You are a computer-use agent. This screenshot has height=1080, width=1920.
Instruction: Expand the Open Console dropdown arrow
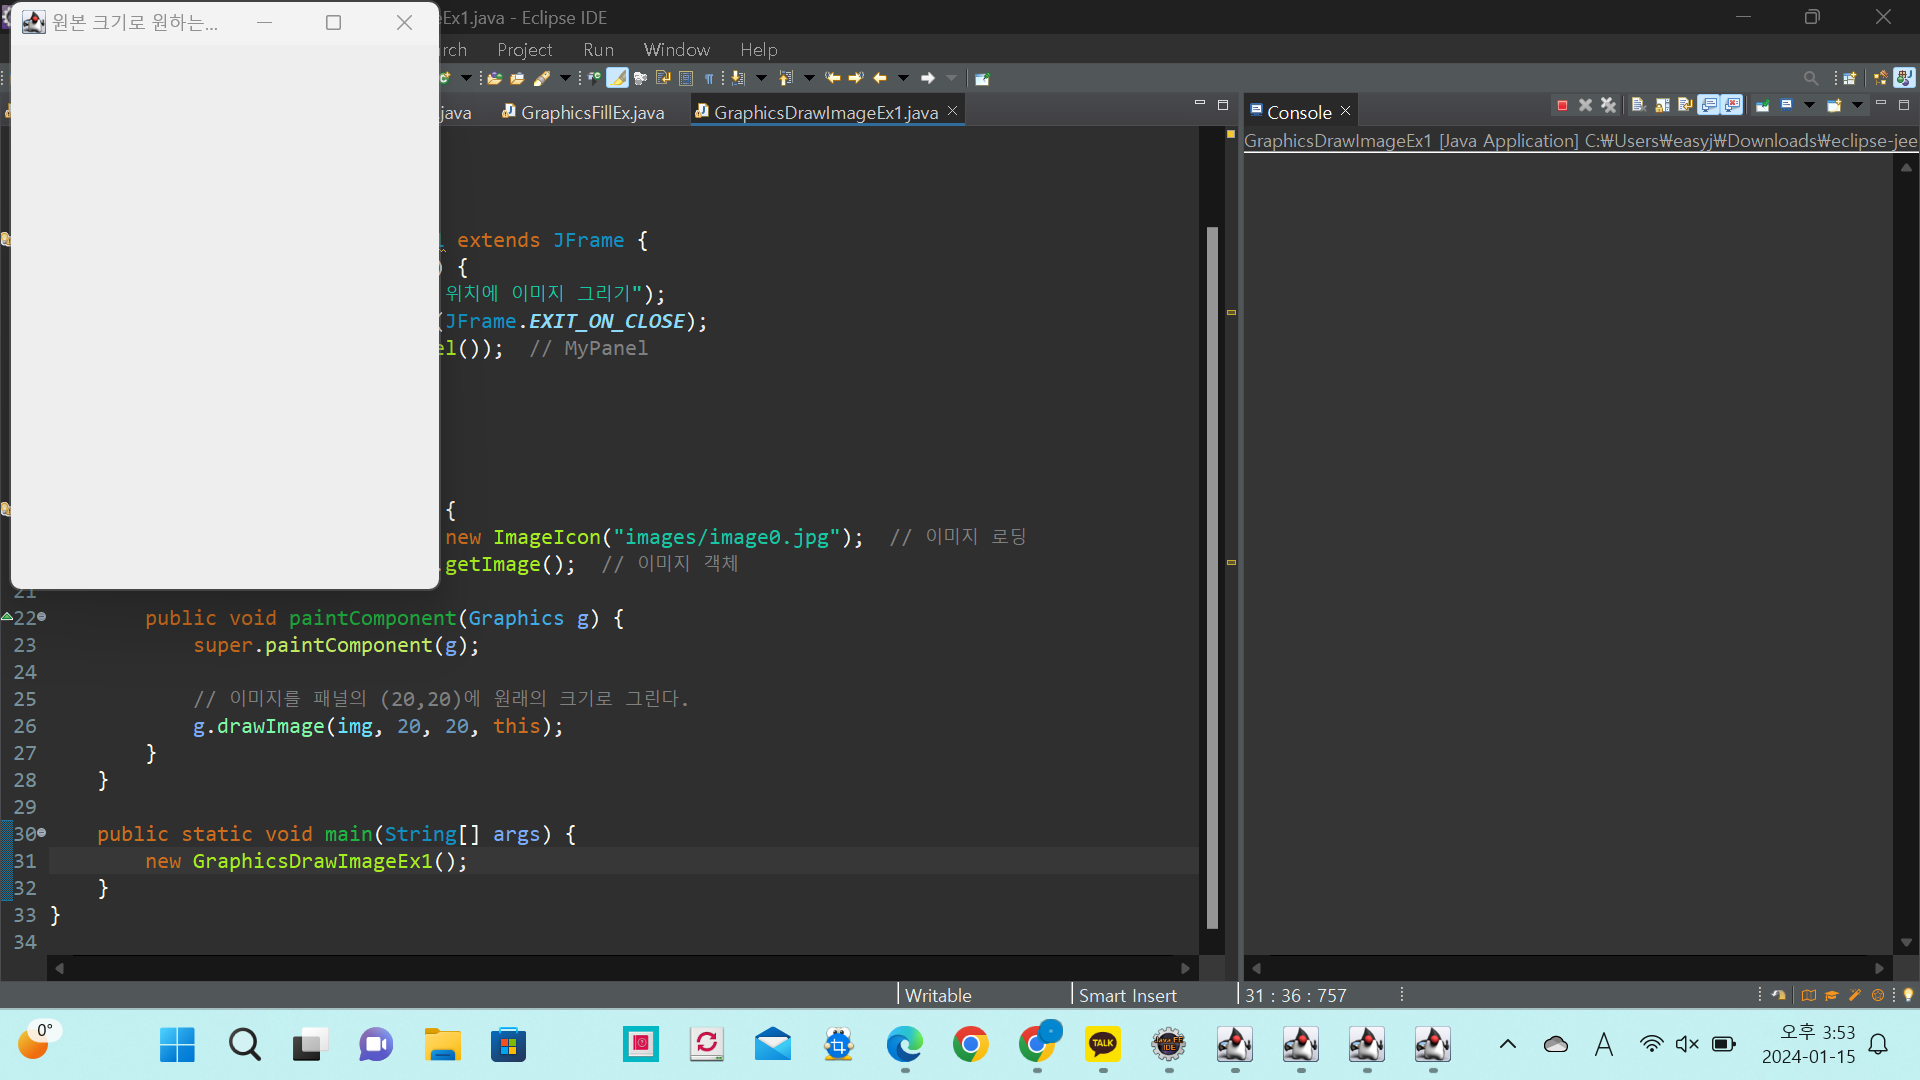(1857, 105)
